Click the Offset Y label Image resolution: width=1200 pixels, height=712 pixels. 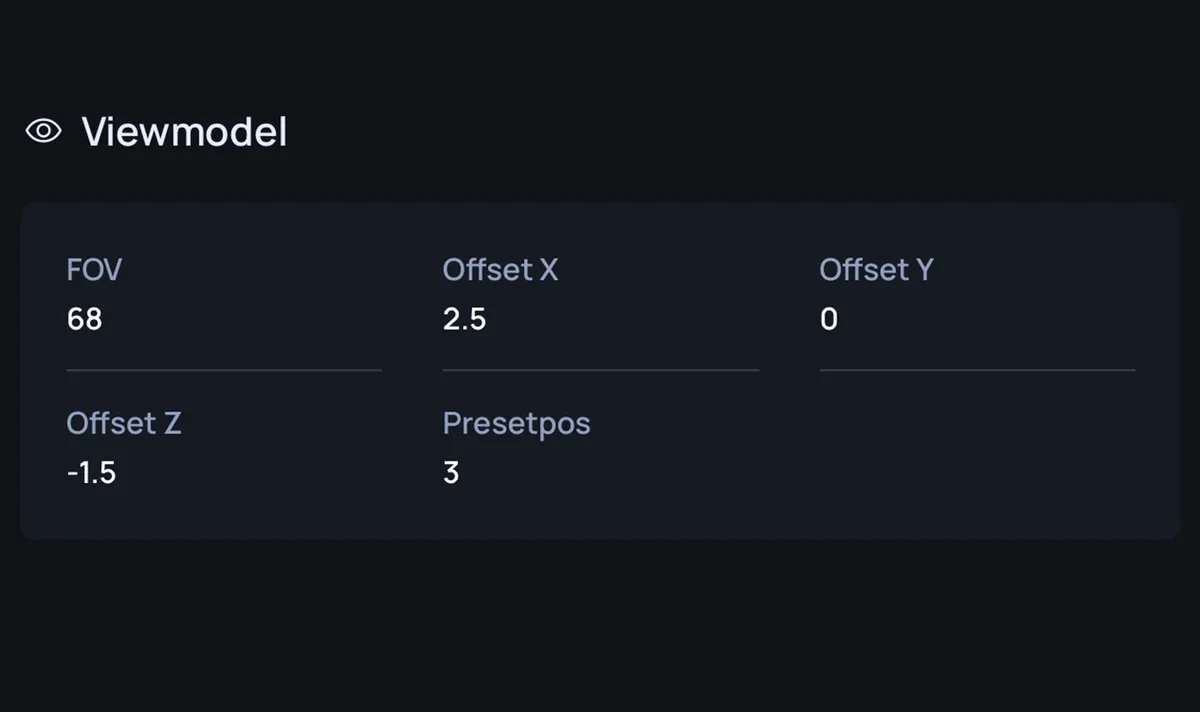click(x=876, y=270)
